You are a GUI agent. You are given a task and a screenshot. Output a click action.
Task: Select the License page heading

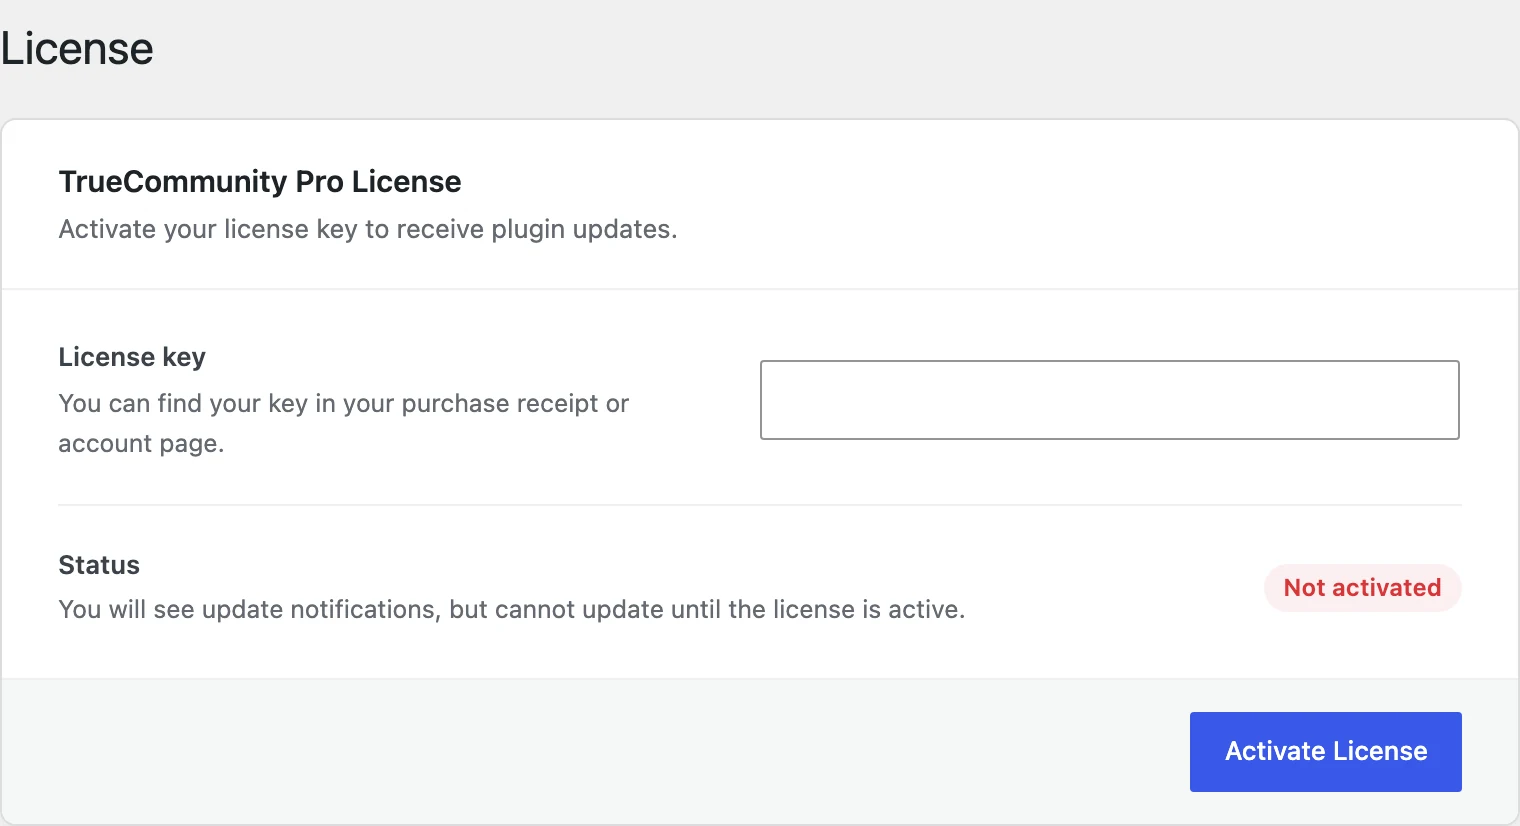pyautogui.click(x=77, y=49)
